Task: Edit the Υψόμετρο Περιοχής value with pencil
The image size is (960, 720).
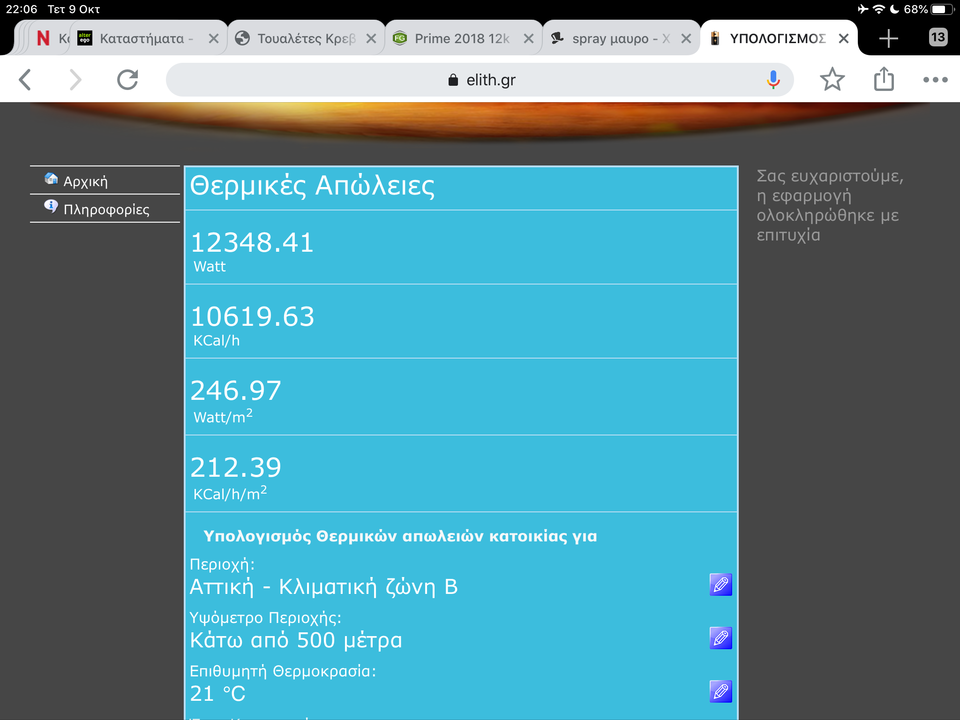Action: point(721,638)
